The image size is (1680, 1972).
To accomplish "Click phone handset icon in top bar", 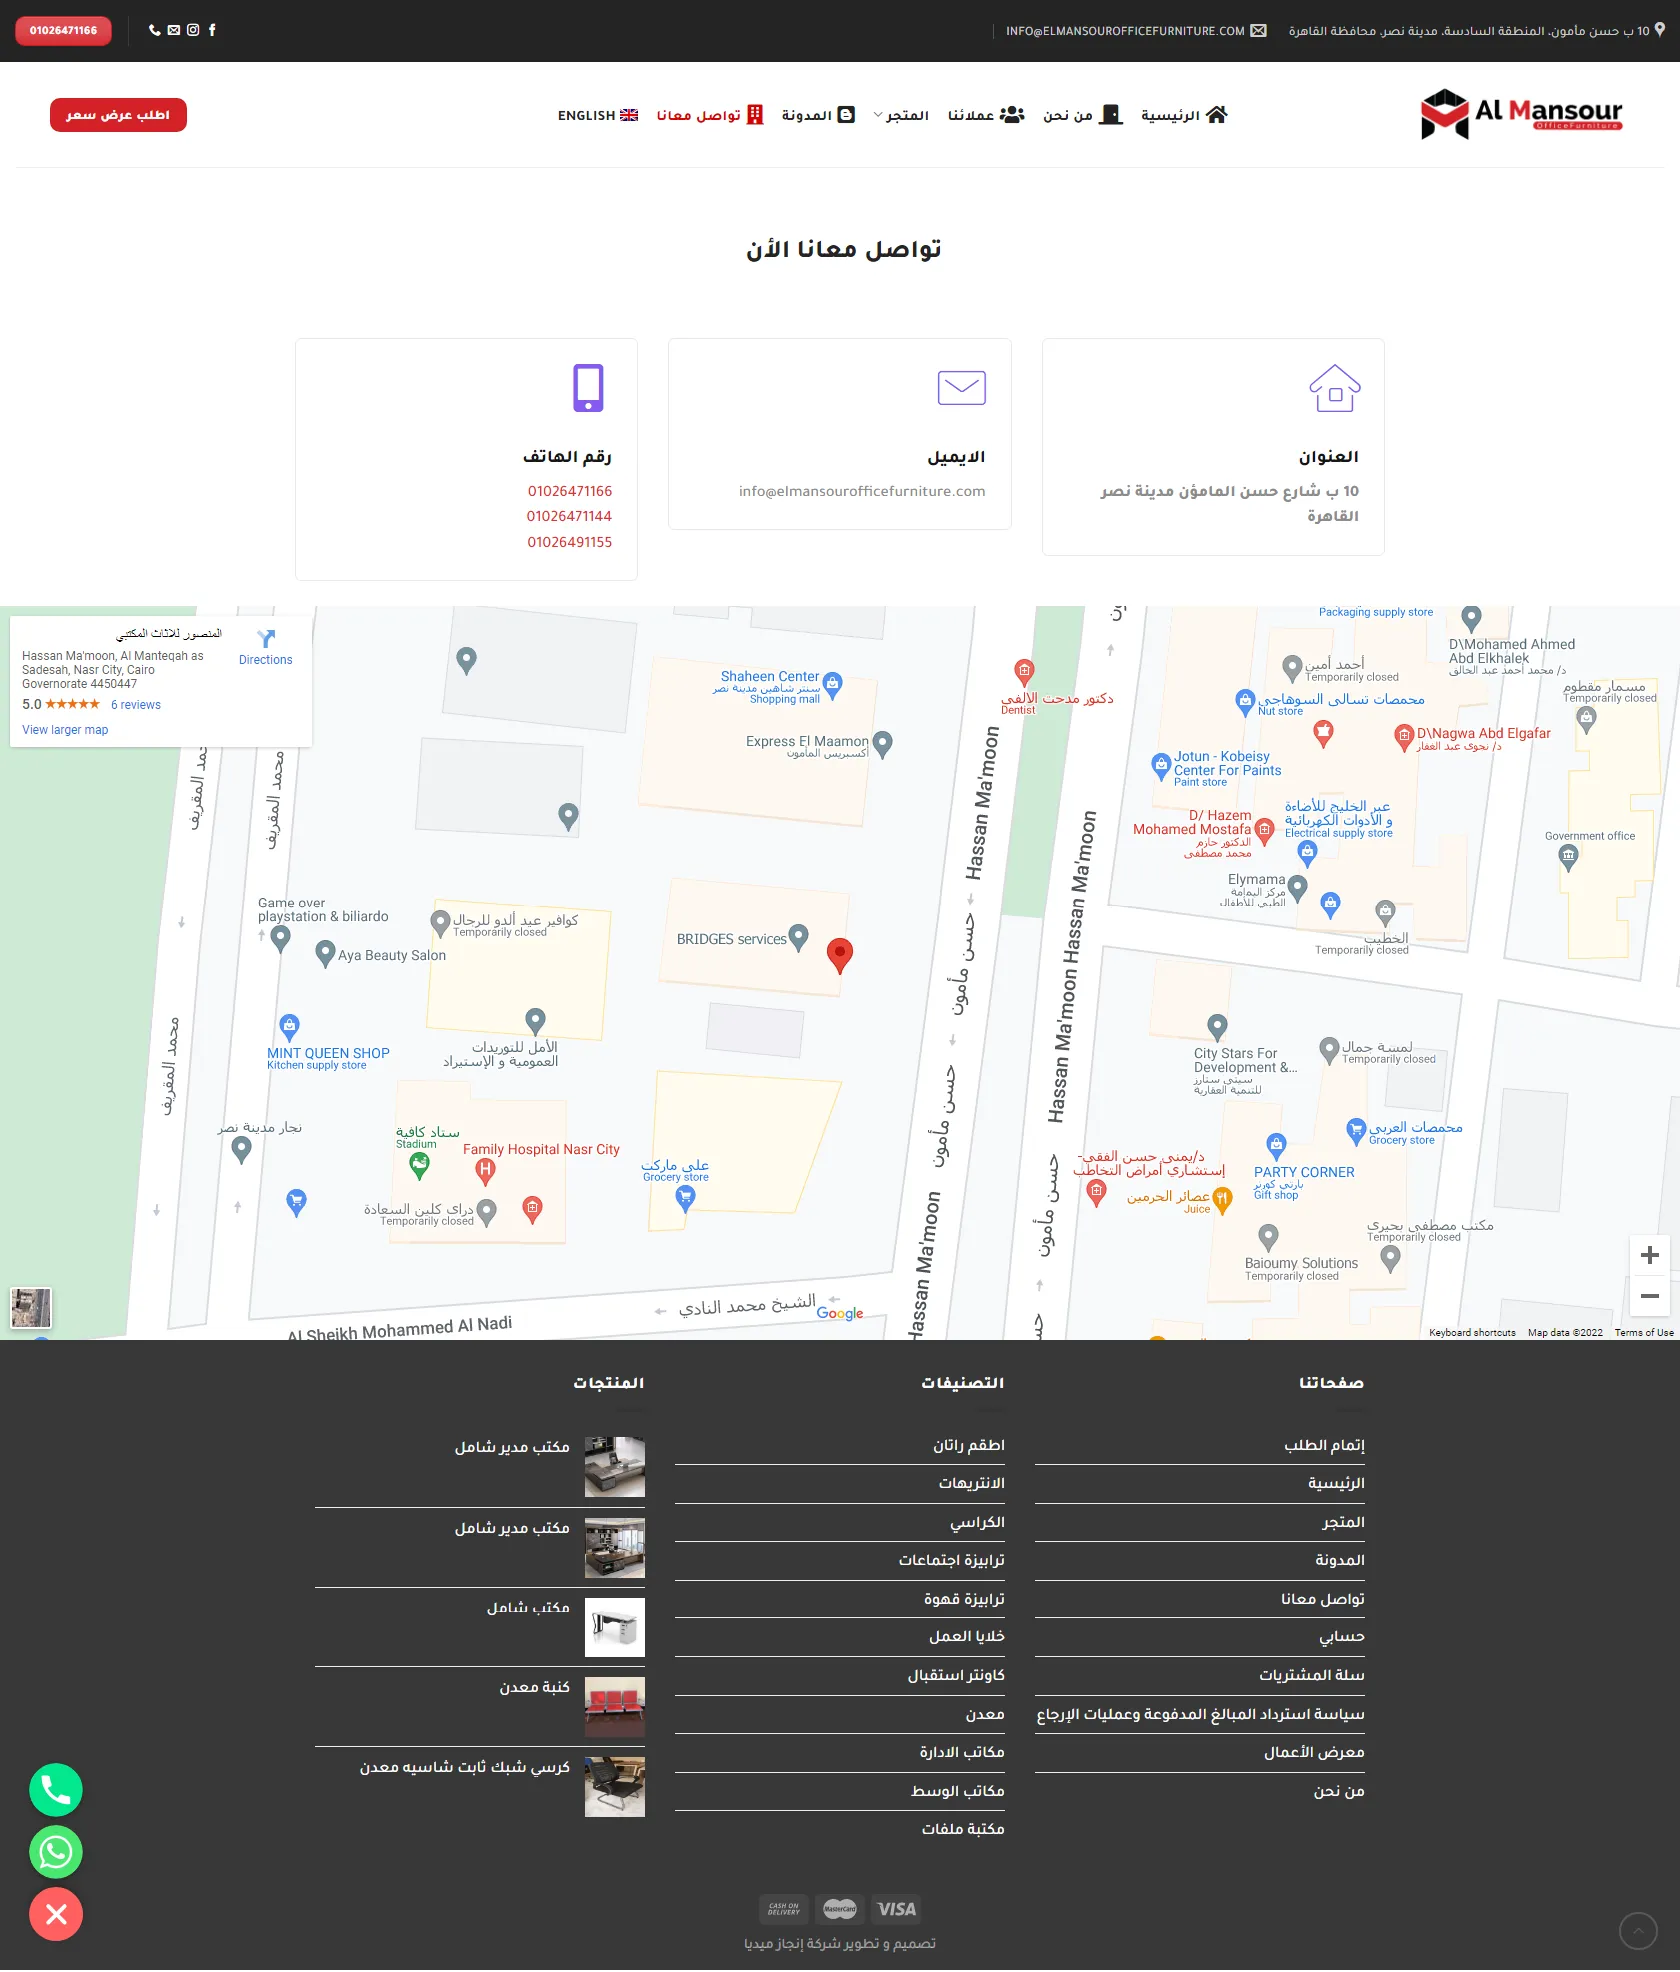I will click(x=155, y=30).
